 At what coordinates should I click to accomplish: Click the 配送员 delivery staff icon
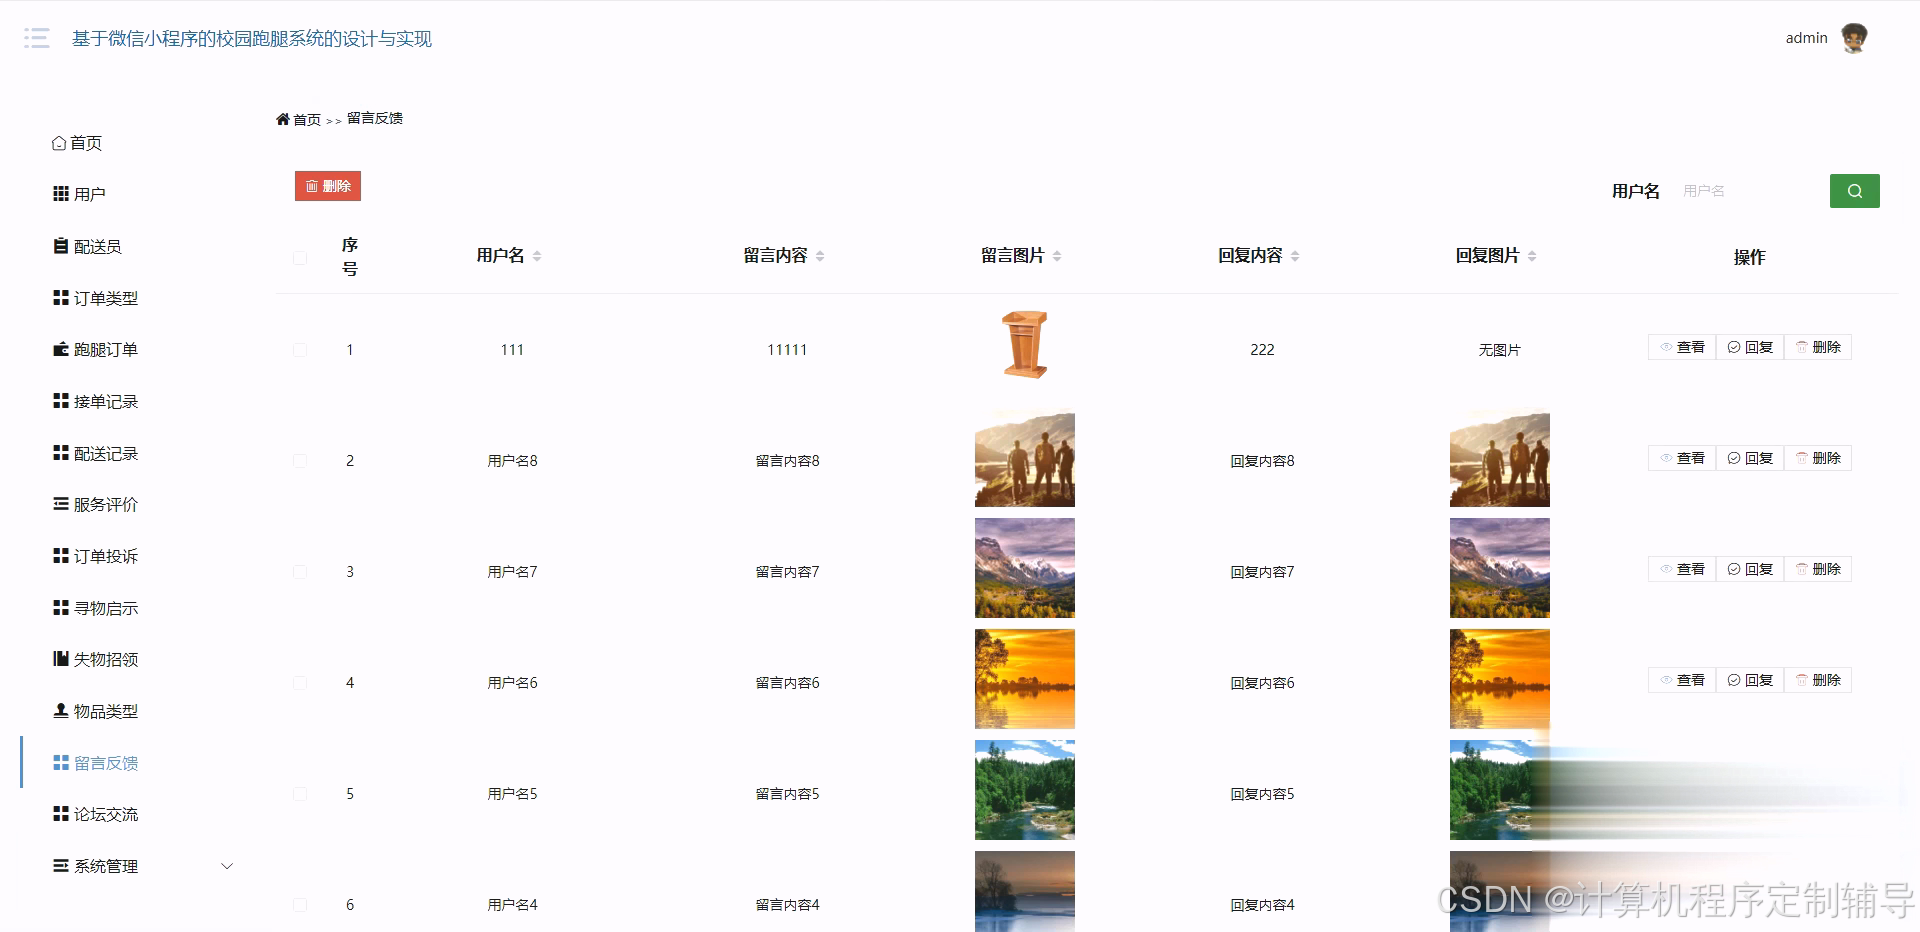(x=59, y=245)
